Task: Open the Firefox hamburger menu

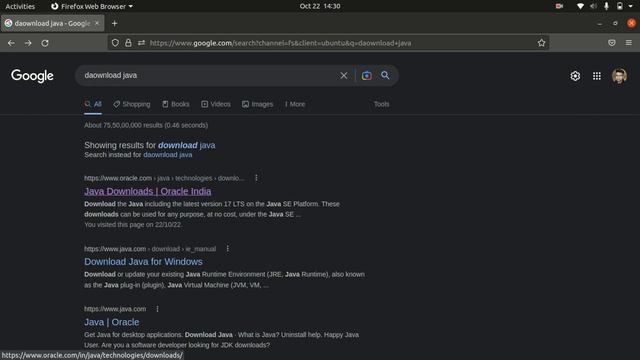Action: click(629, 43)
